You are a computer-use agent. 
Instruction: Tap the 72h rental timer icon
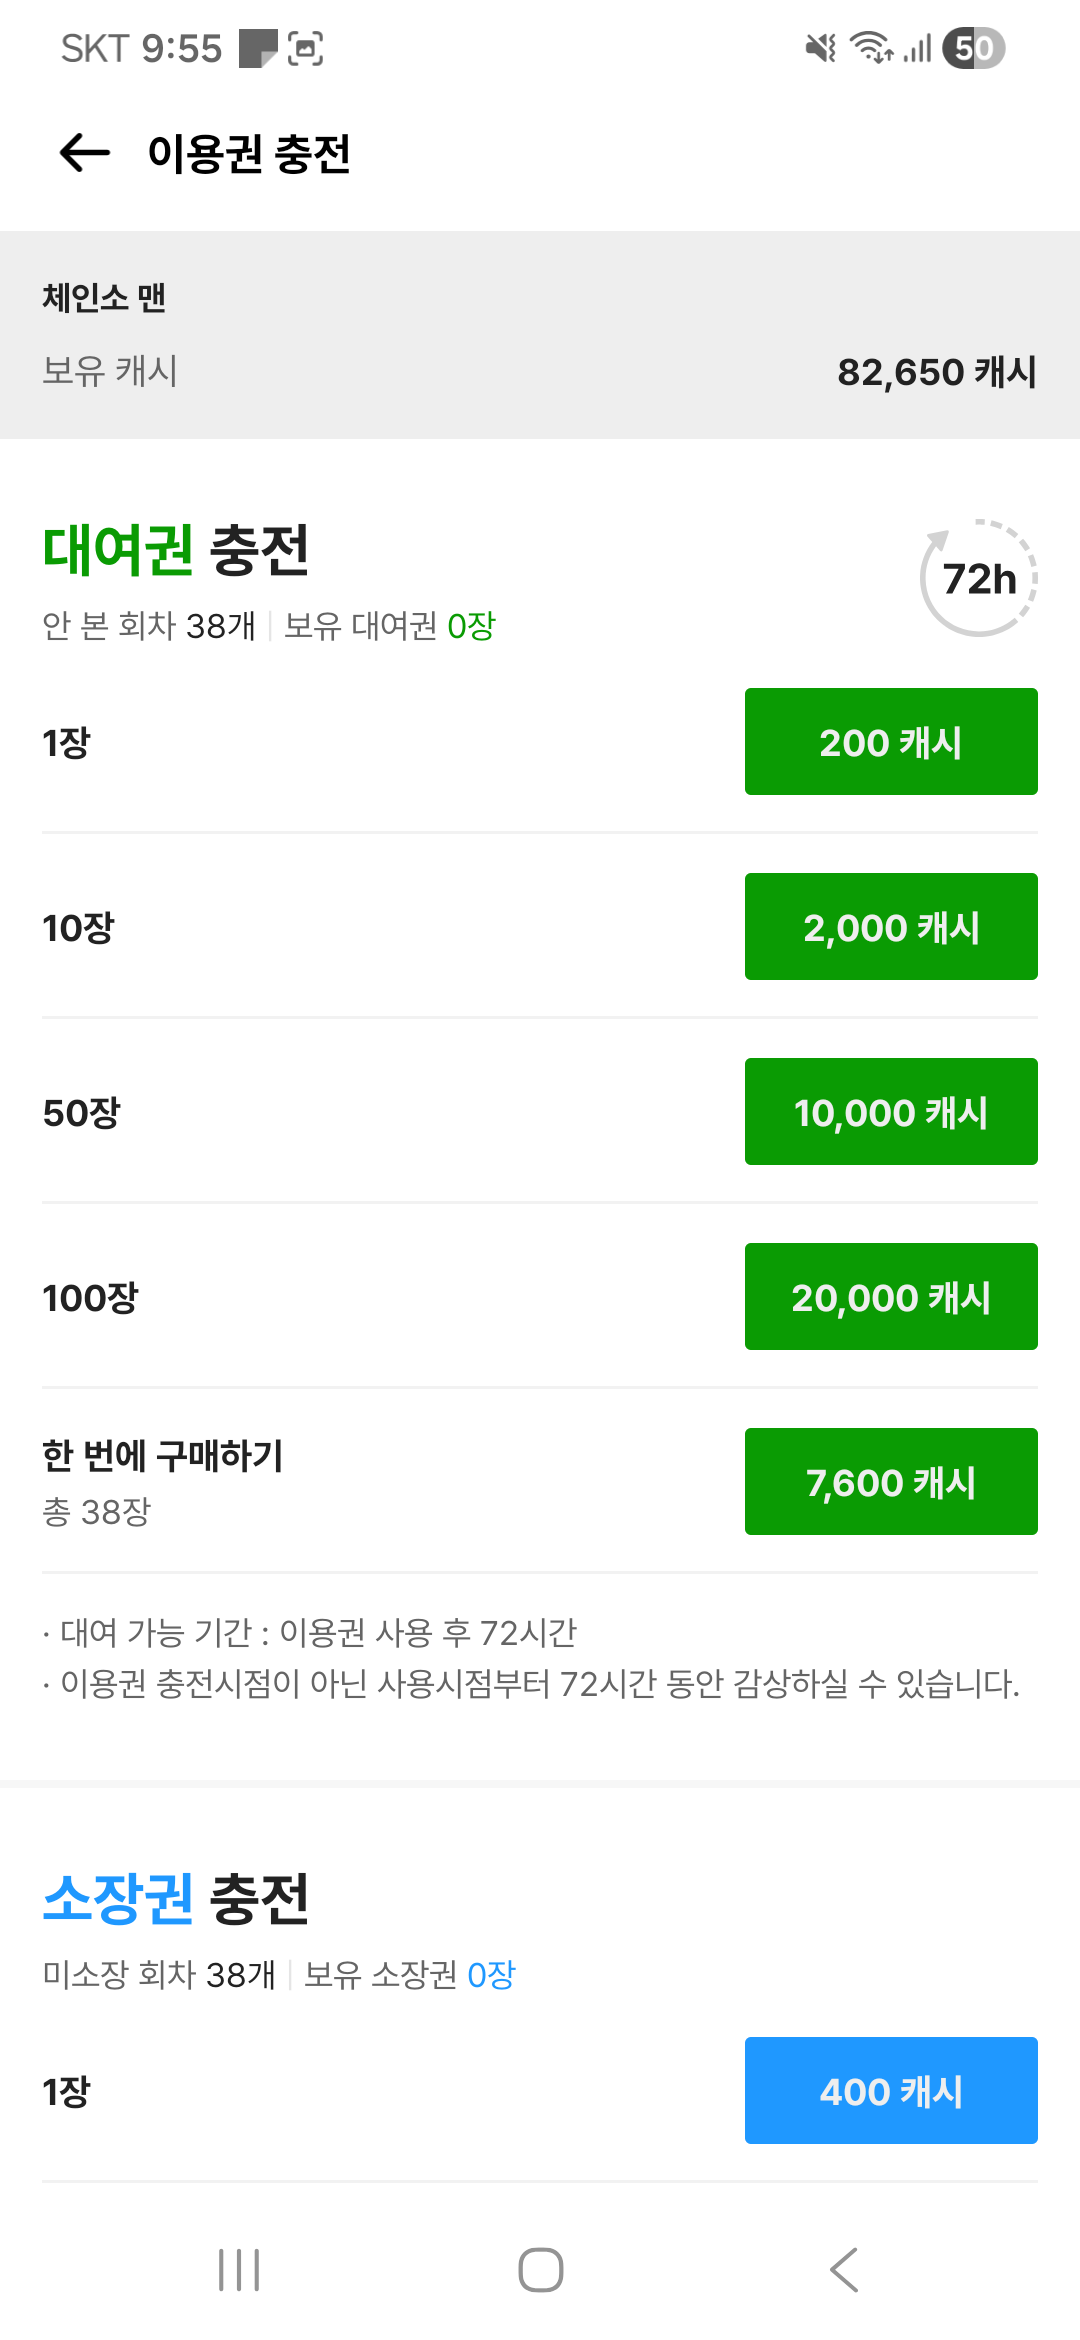pyautogui.click(x=979, y=578)
